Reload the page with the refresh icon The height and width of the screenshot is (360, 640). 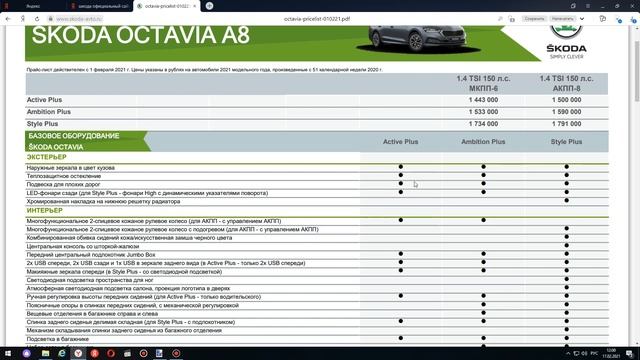[x=37, y=19]
